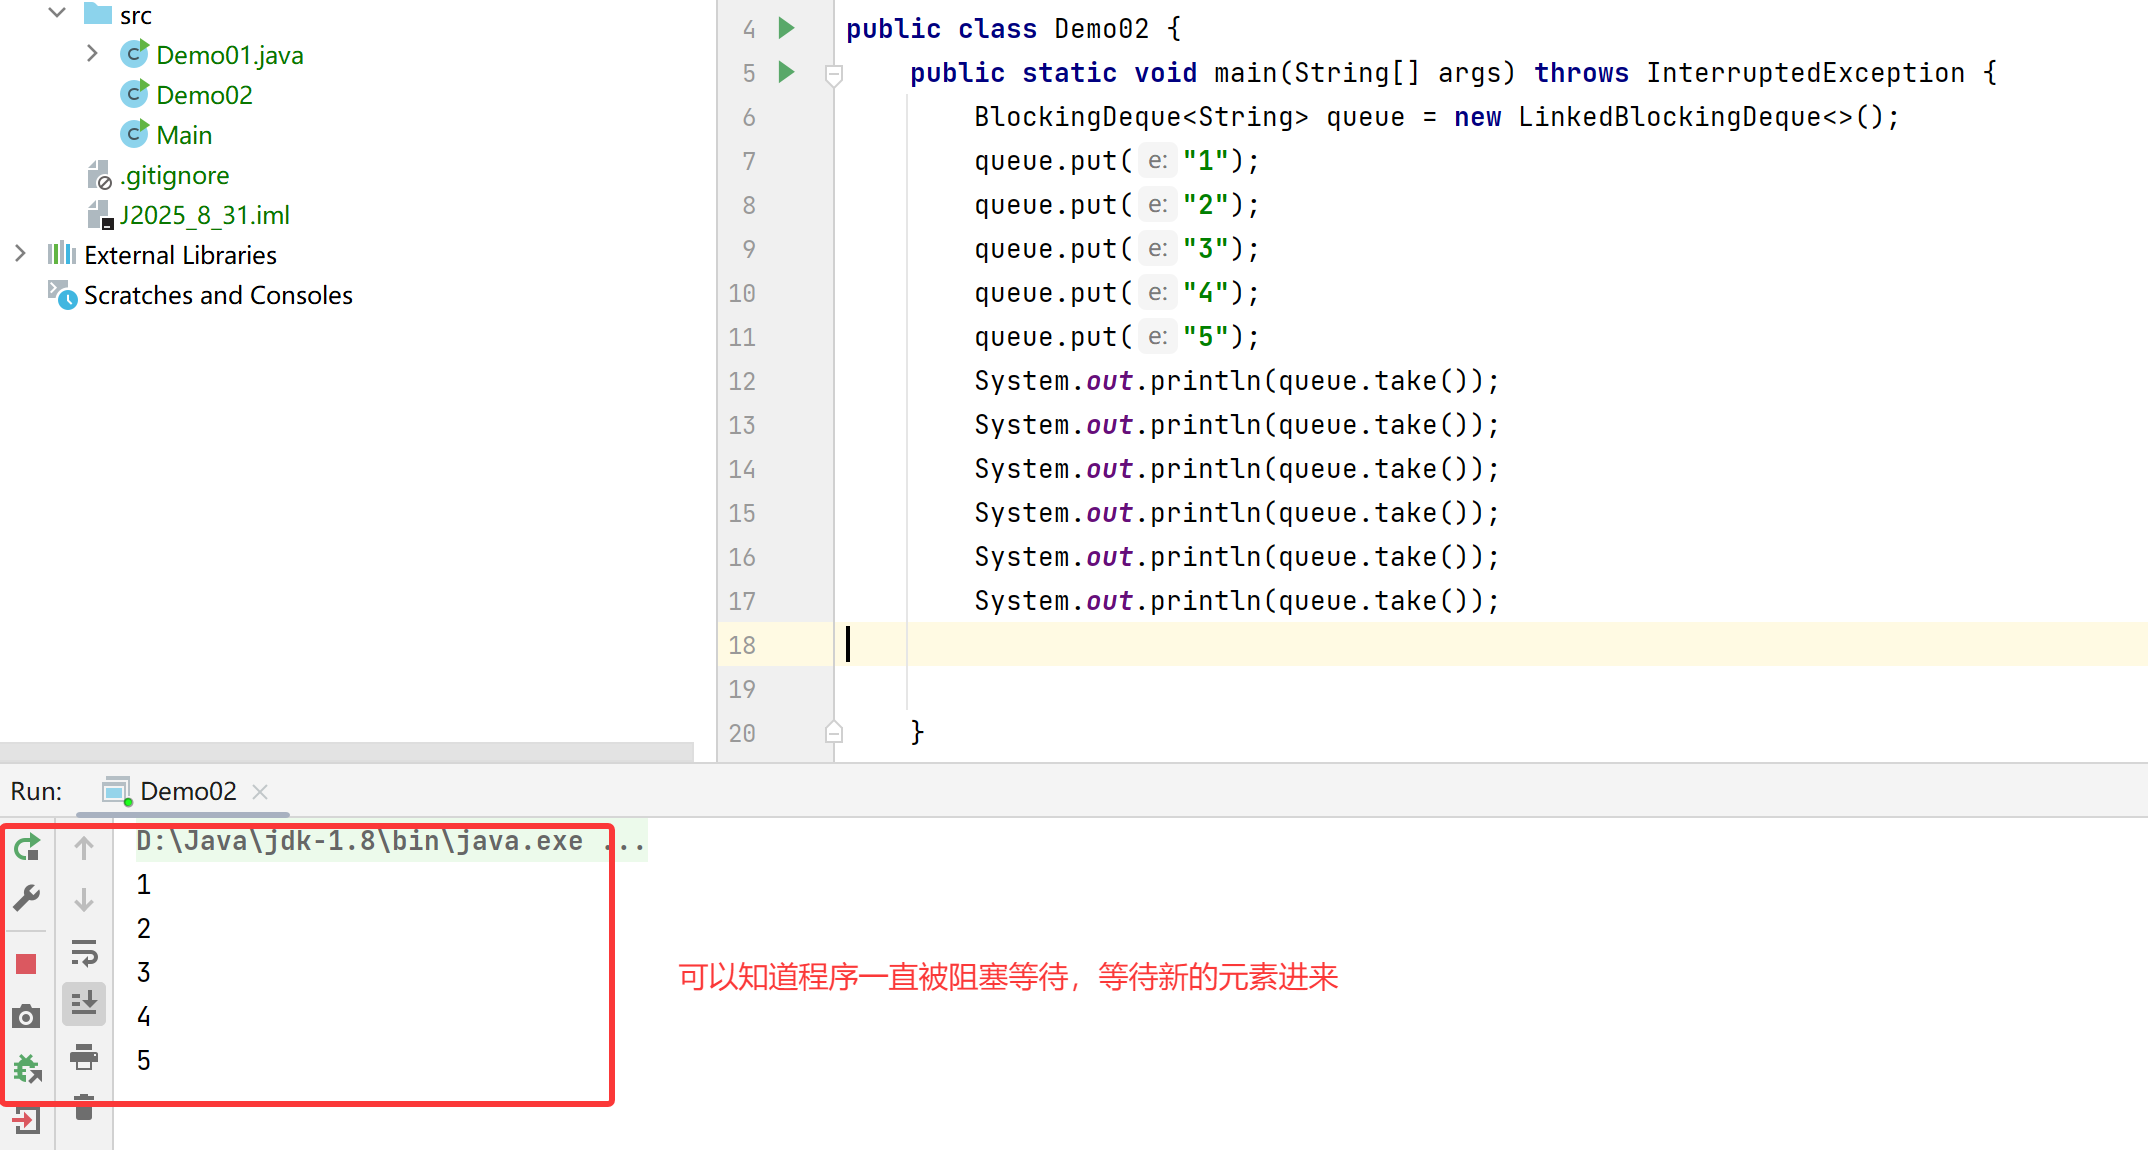Collapse main method fold marker at line 5
Image resolution: width=2148 pixels, height=1150 pixels.
tap(834, 74)
